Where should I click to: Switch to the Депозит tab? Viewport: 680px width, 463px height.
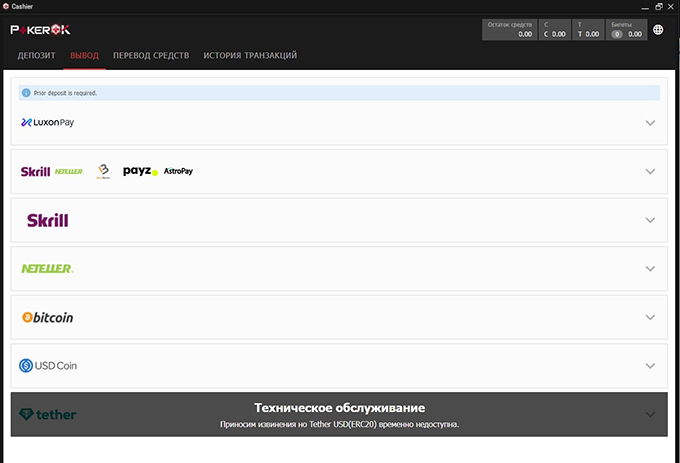[36, 55]
